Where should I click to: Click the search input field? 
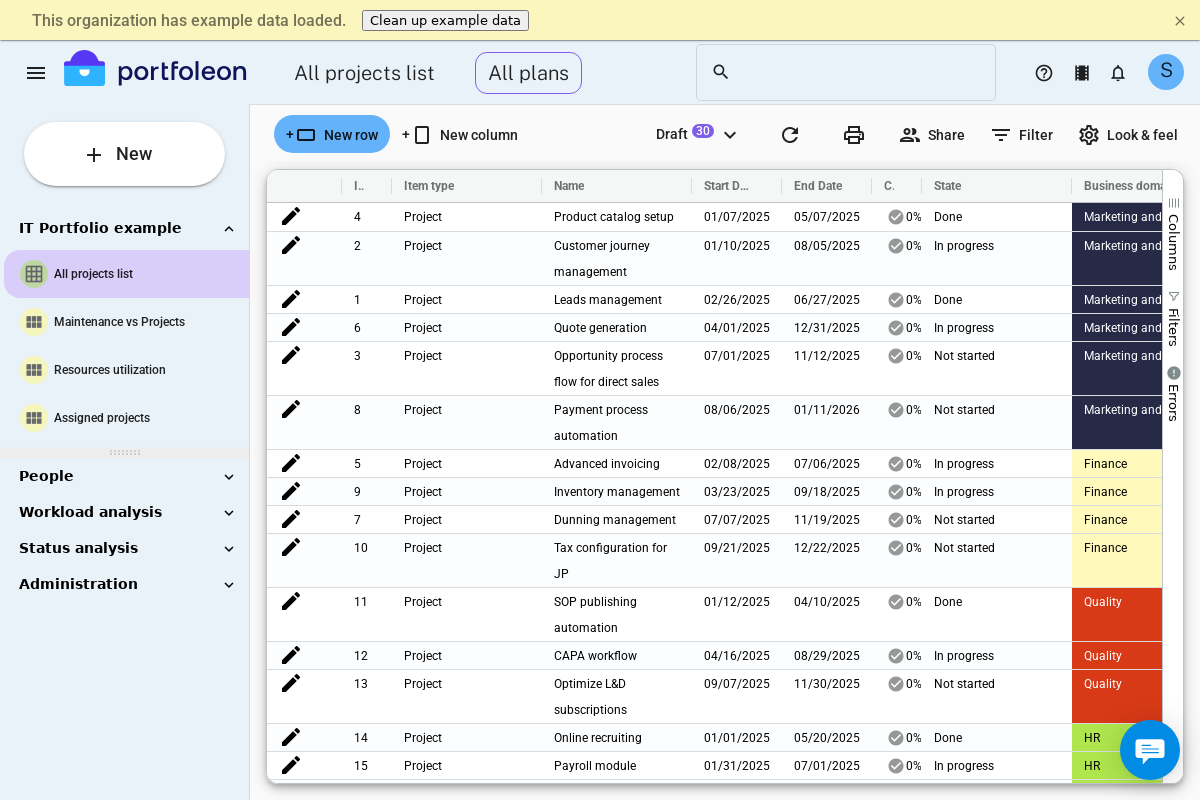pyautogui.click(x=846, y=72)
